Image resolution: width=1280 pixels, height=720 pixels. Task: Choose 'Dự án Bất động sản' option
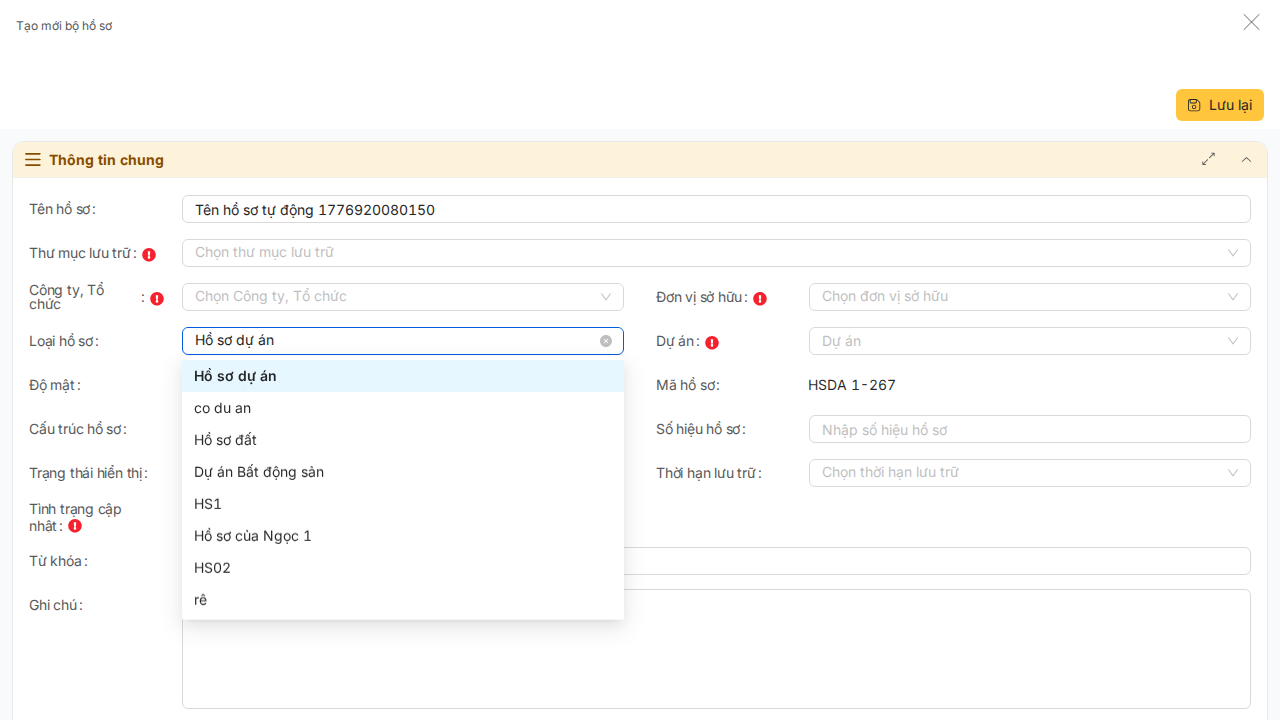pos(259,472)
